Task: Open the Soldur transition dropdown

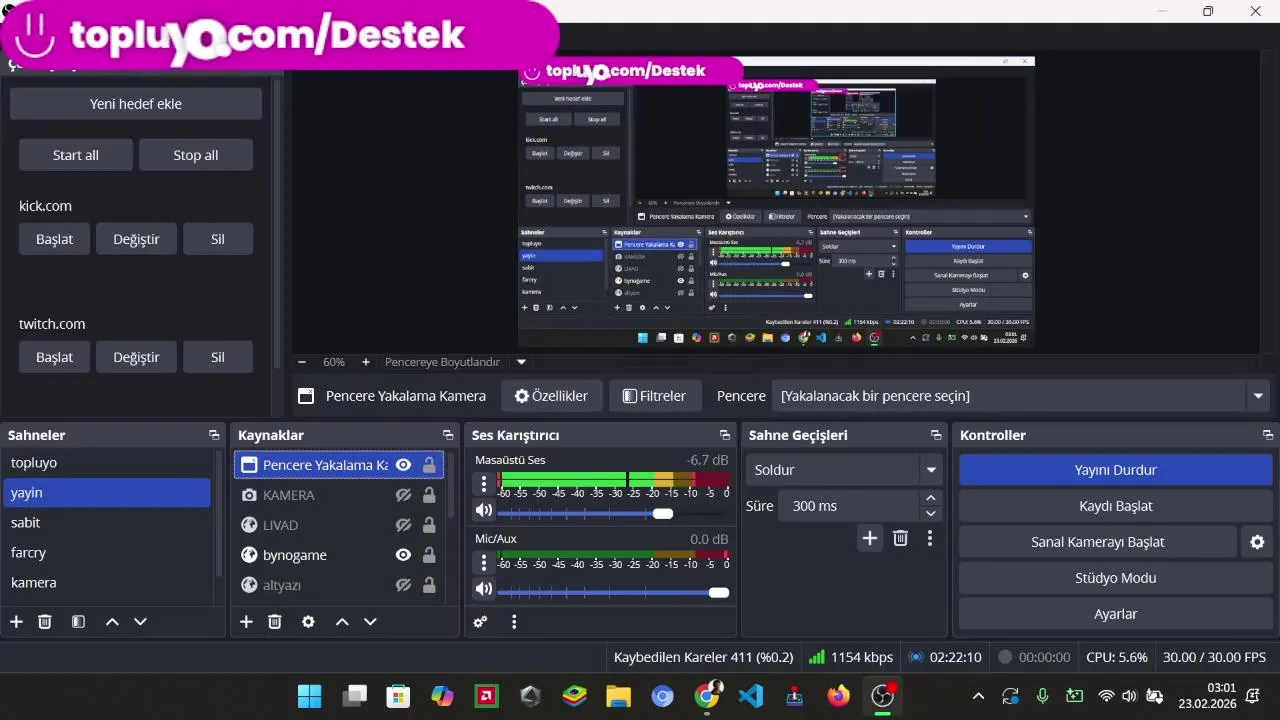Action: coord(845,470)
